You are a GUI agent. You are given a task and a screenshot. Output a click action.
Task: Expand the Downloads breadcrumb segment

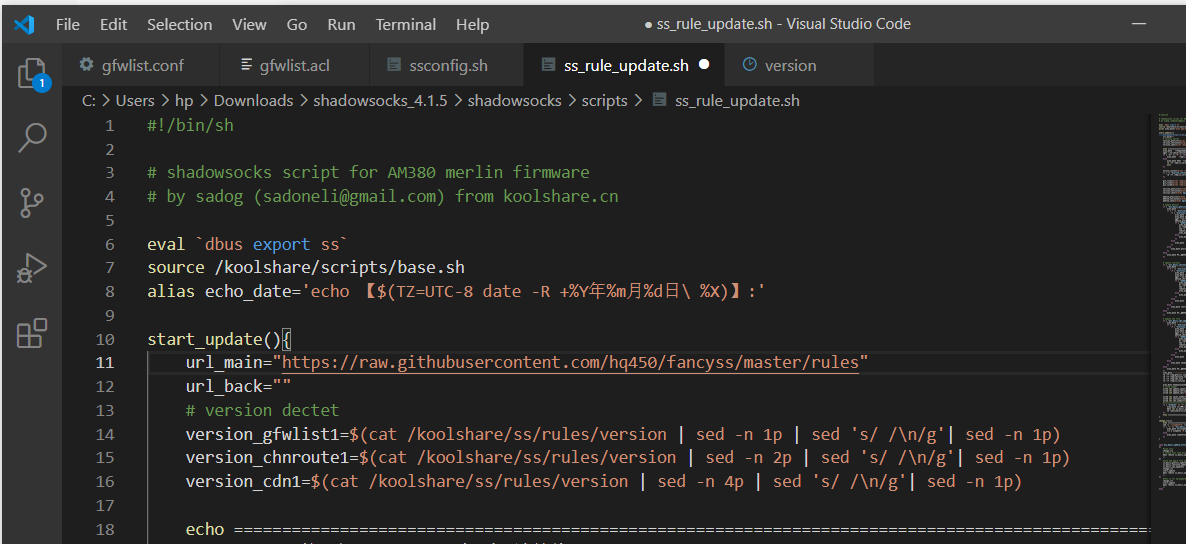pos(253,101)
